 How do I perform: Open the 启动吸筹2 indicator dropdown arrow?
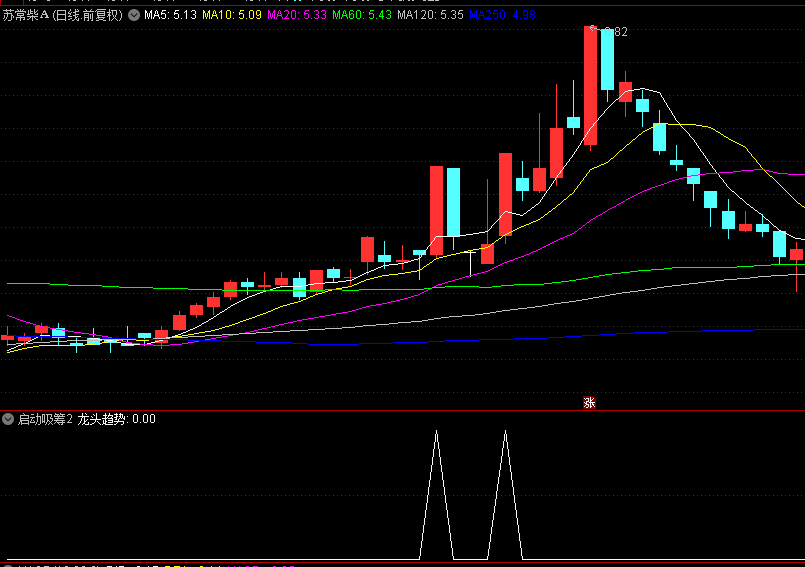(9, 419)
